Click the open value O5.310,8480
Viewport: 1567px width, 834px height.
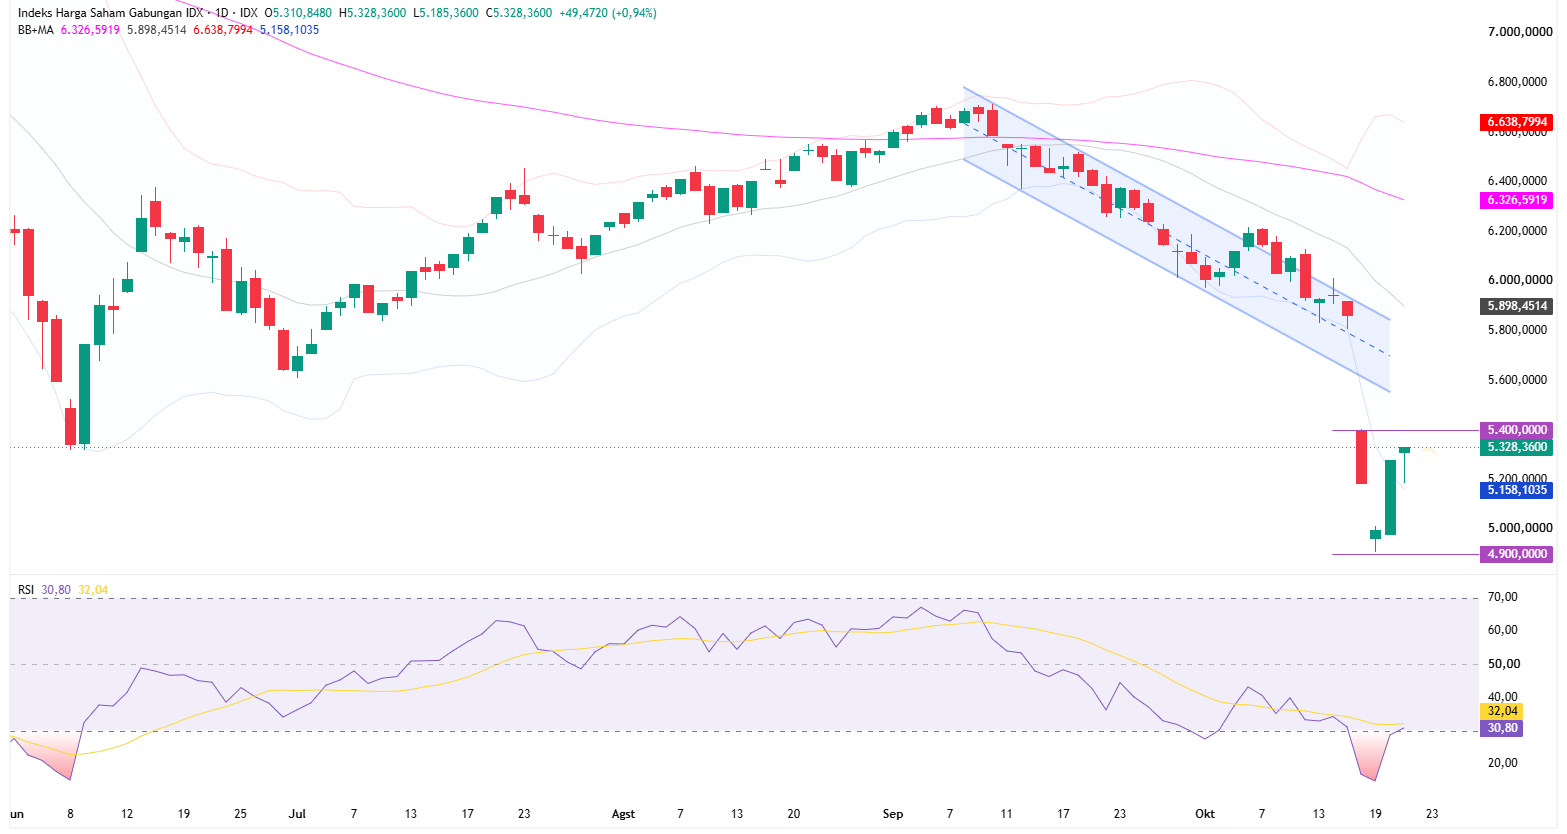click(x=298, y=13)
